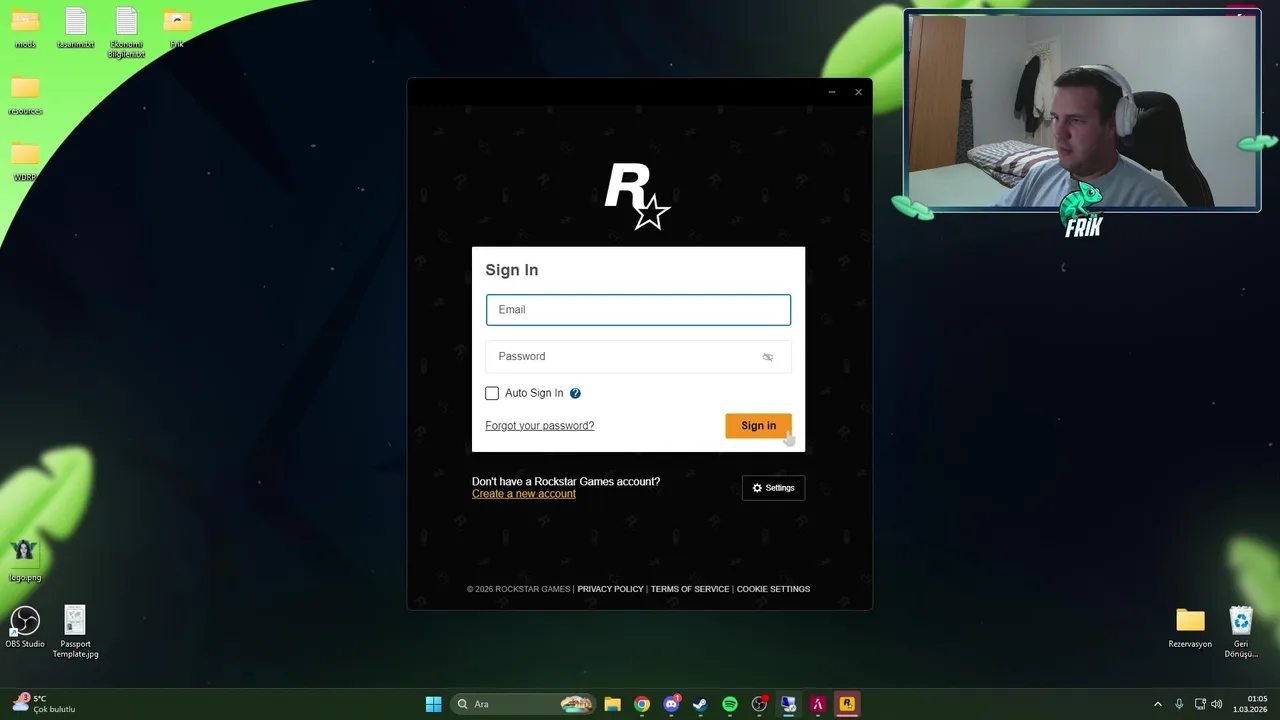Click Rockstar Games Launcher taskbar icon
Viewport: 1280px width, 720px height.
[x=847, y=704]
